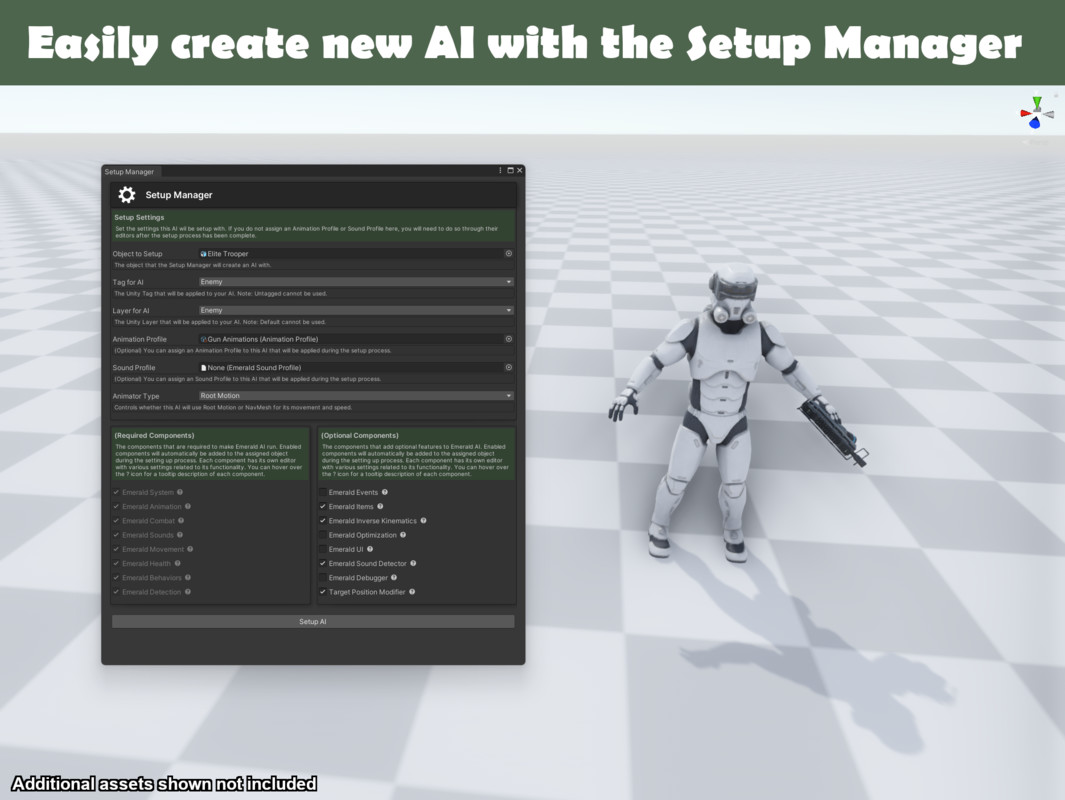This screenshot has height=800, width=1065.
Task: Open the object picker for Sound Profile
Action: pyautogui.click(x=509, y=367)
